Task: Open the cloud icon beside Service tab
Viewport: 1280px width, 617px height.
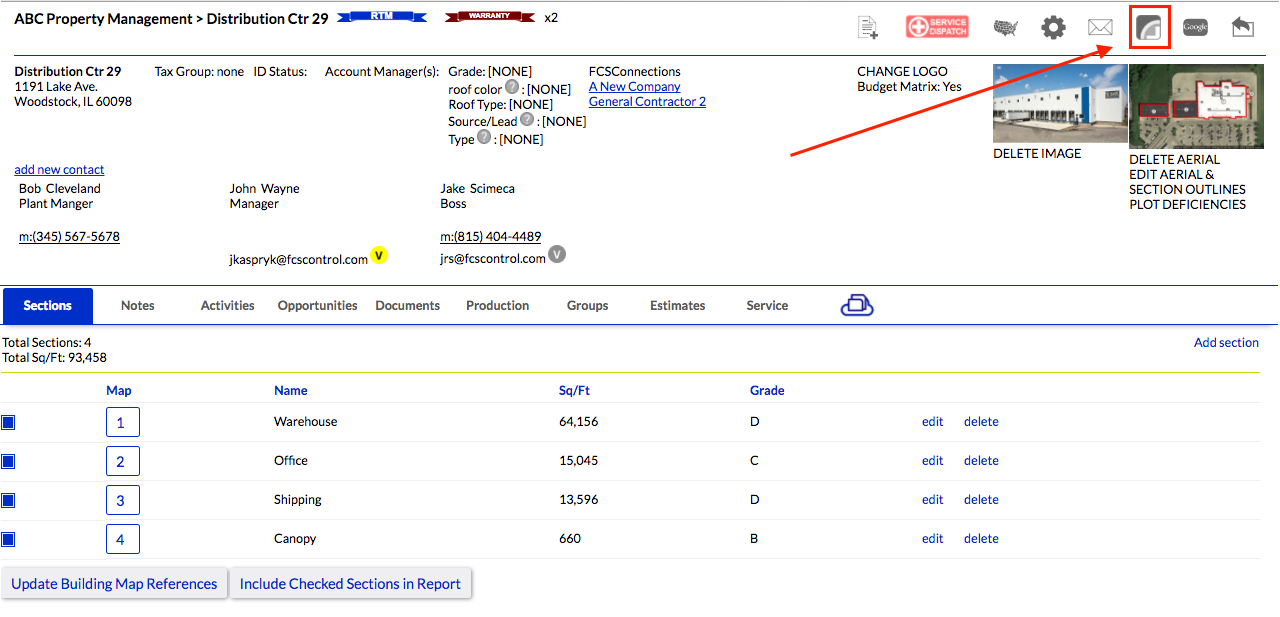Action: click(x=857, y=306)
